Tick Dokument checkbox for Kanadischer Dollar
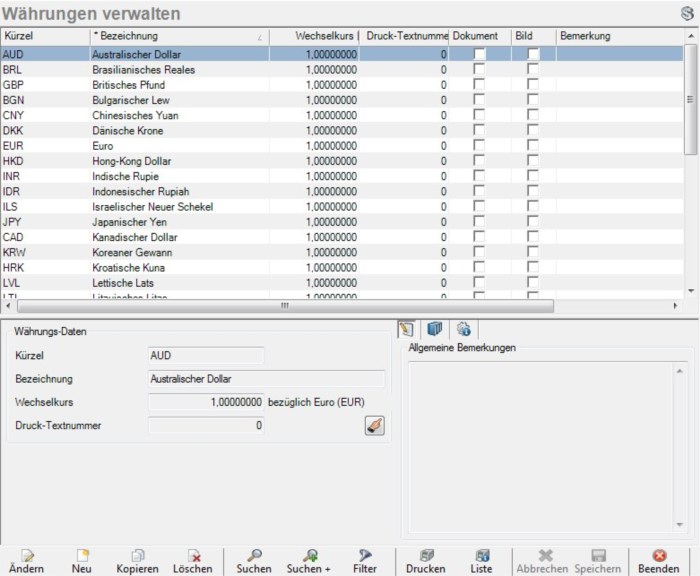 479,237
